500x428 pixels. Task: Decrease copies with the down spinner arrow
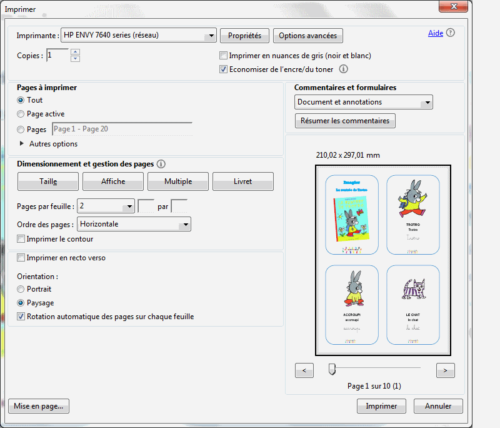(75, 59)
